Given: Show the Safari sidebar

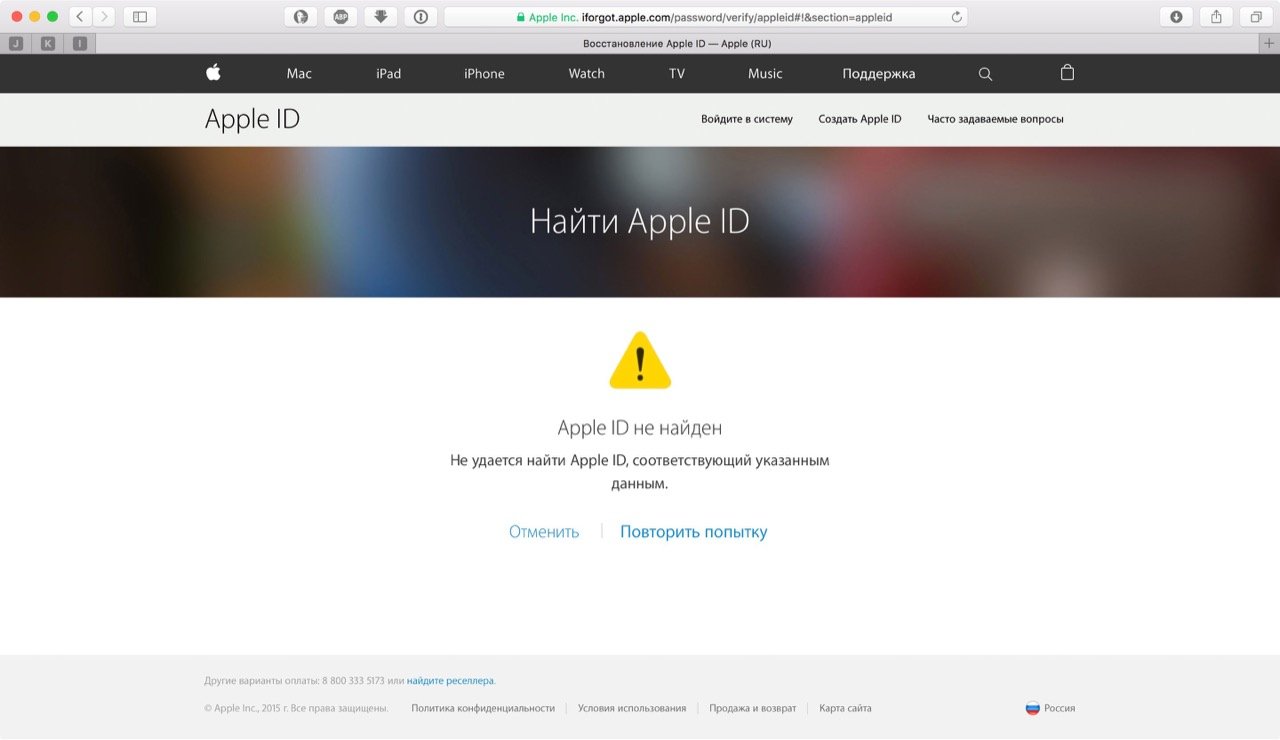Looking at the screenshot, I should (x=140, y=16).
